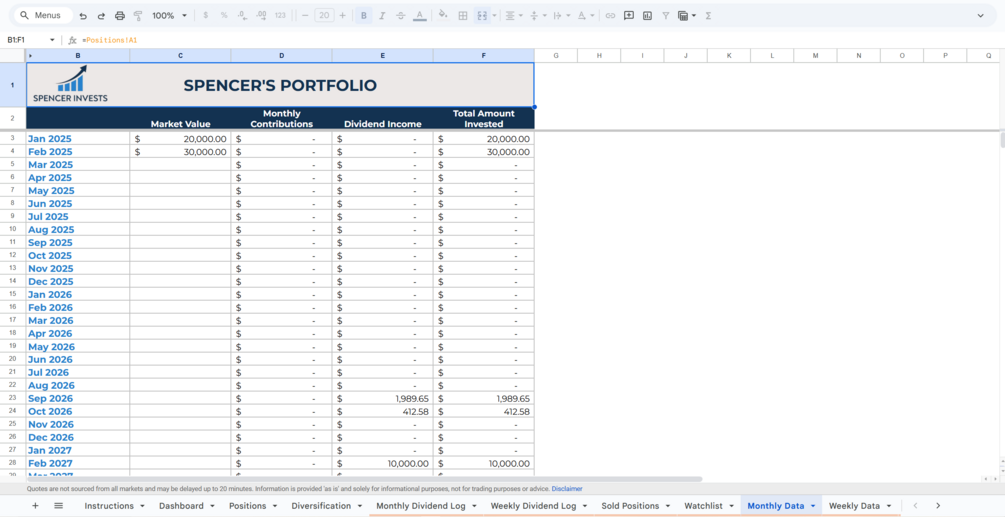
Task: Click the Total Amount Invested header cell
Action: tap(484, 119)
